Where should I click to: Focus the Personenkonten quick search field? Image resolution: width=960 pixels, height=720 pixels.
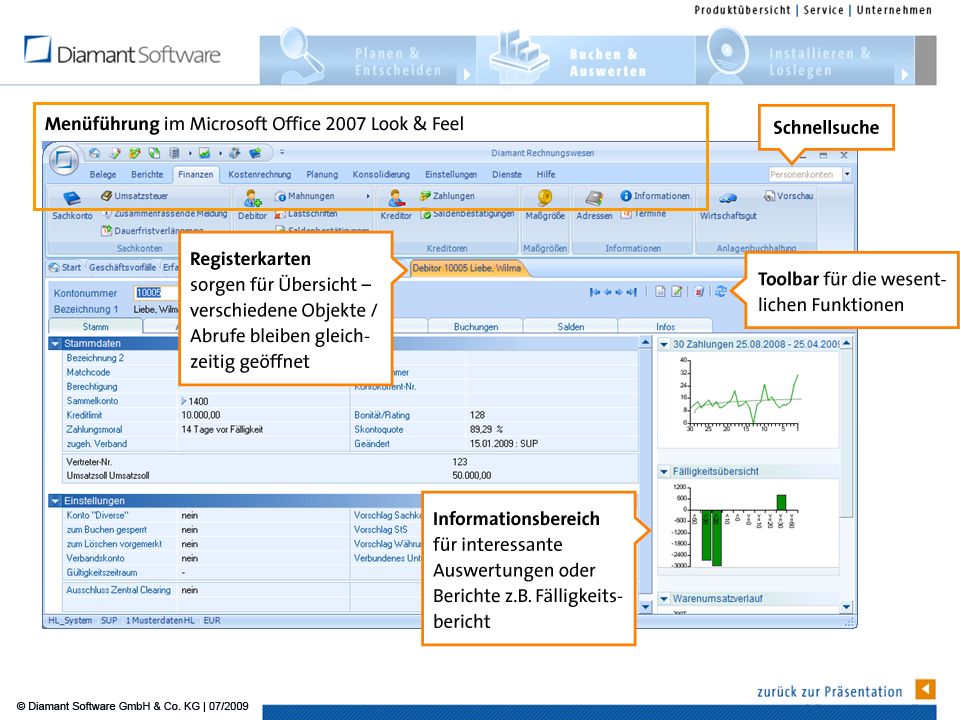[x=805, y=174]
